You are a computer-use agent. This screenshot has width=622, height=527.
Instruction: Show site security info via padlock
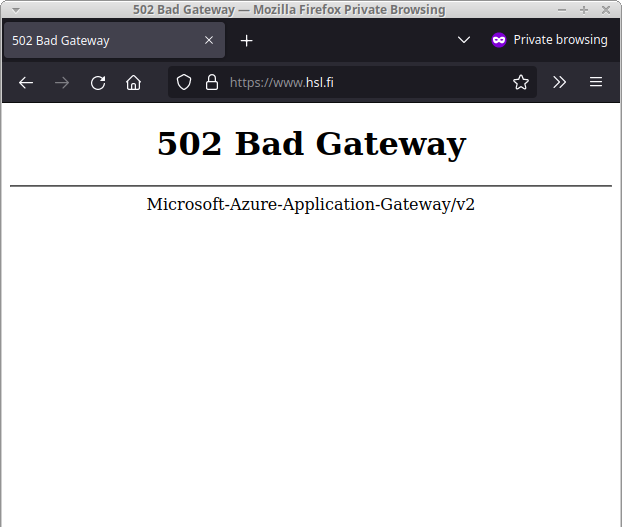tap(212, 82)
